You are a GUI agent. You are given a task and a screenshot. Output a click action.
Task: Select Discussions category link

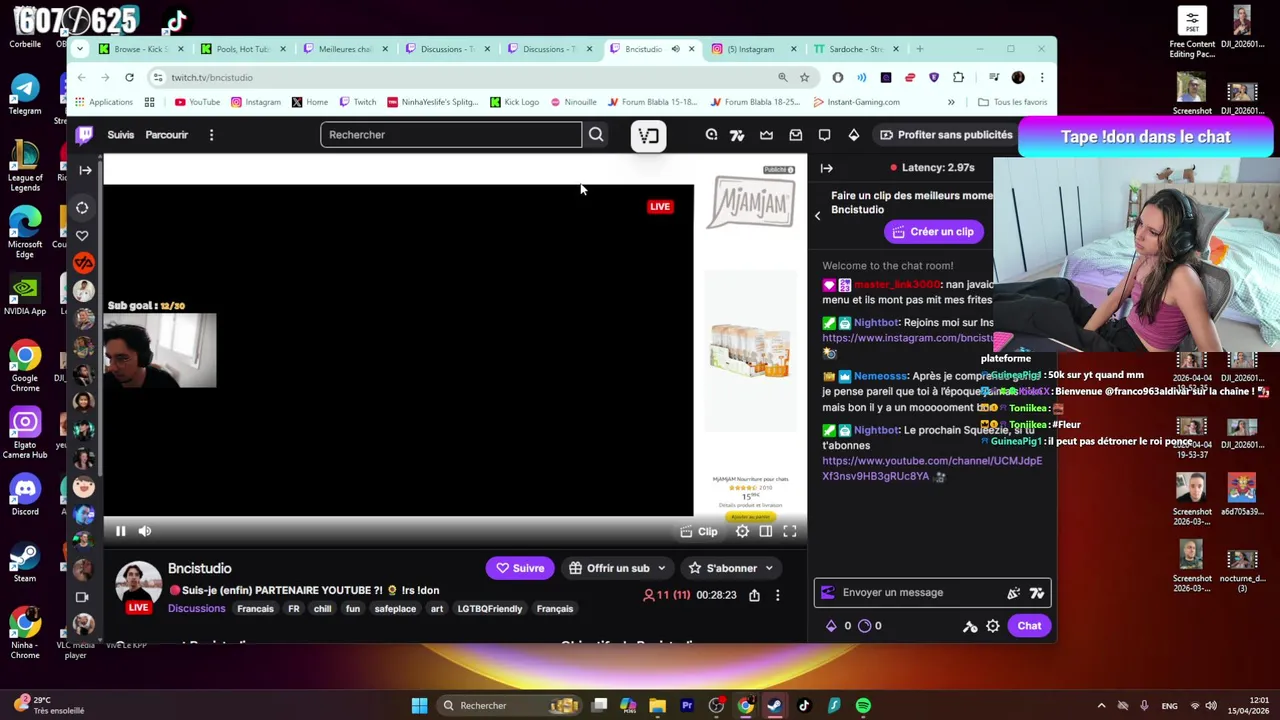196,609
